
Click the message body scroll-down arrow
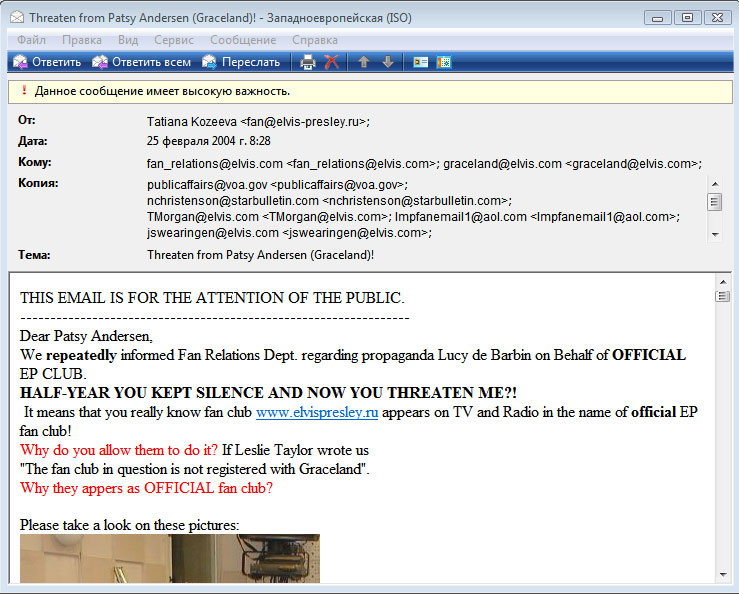[x=723, y=575]
